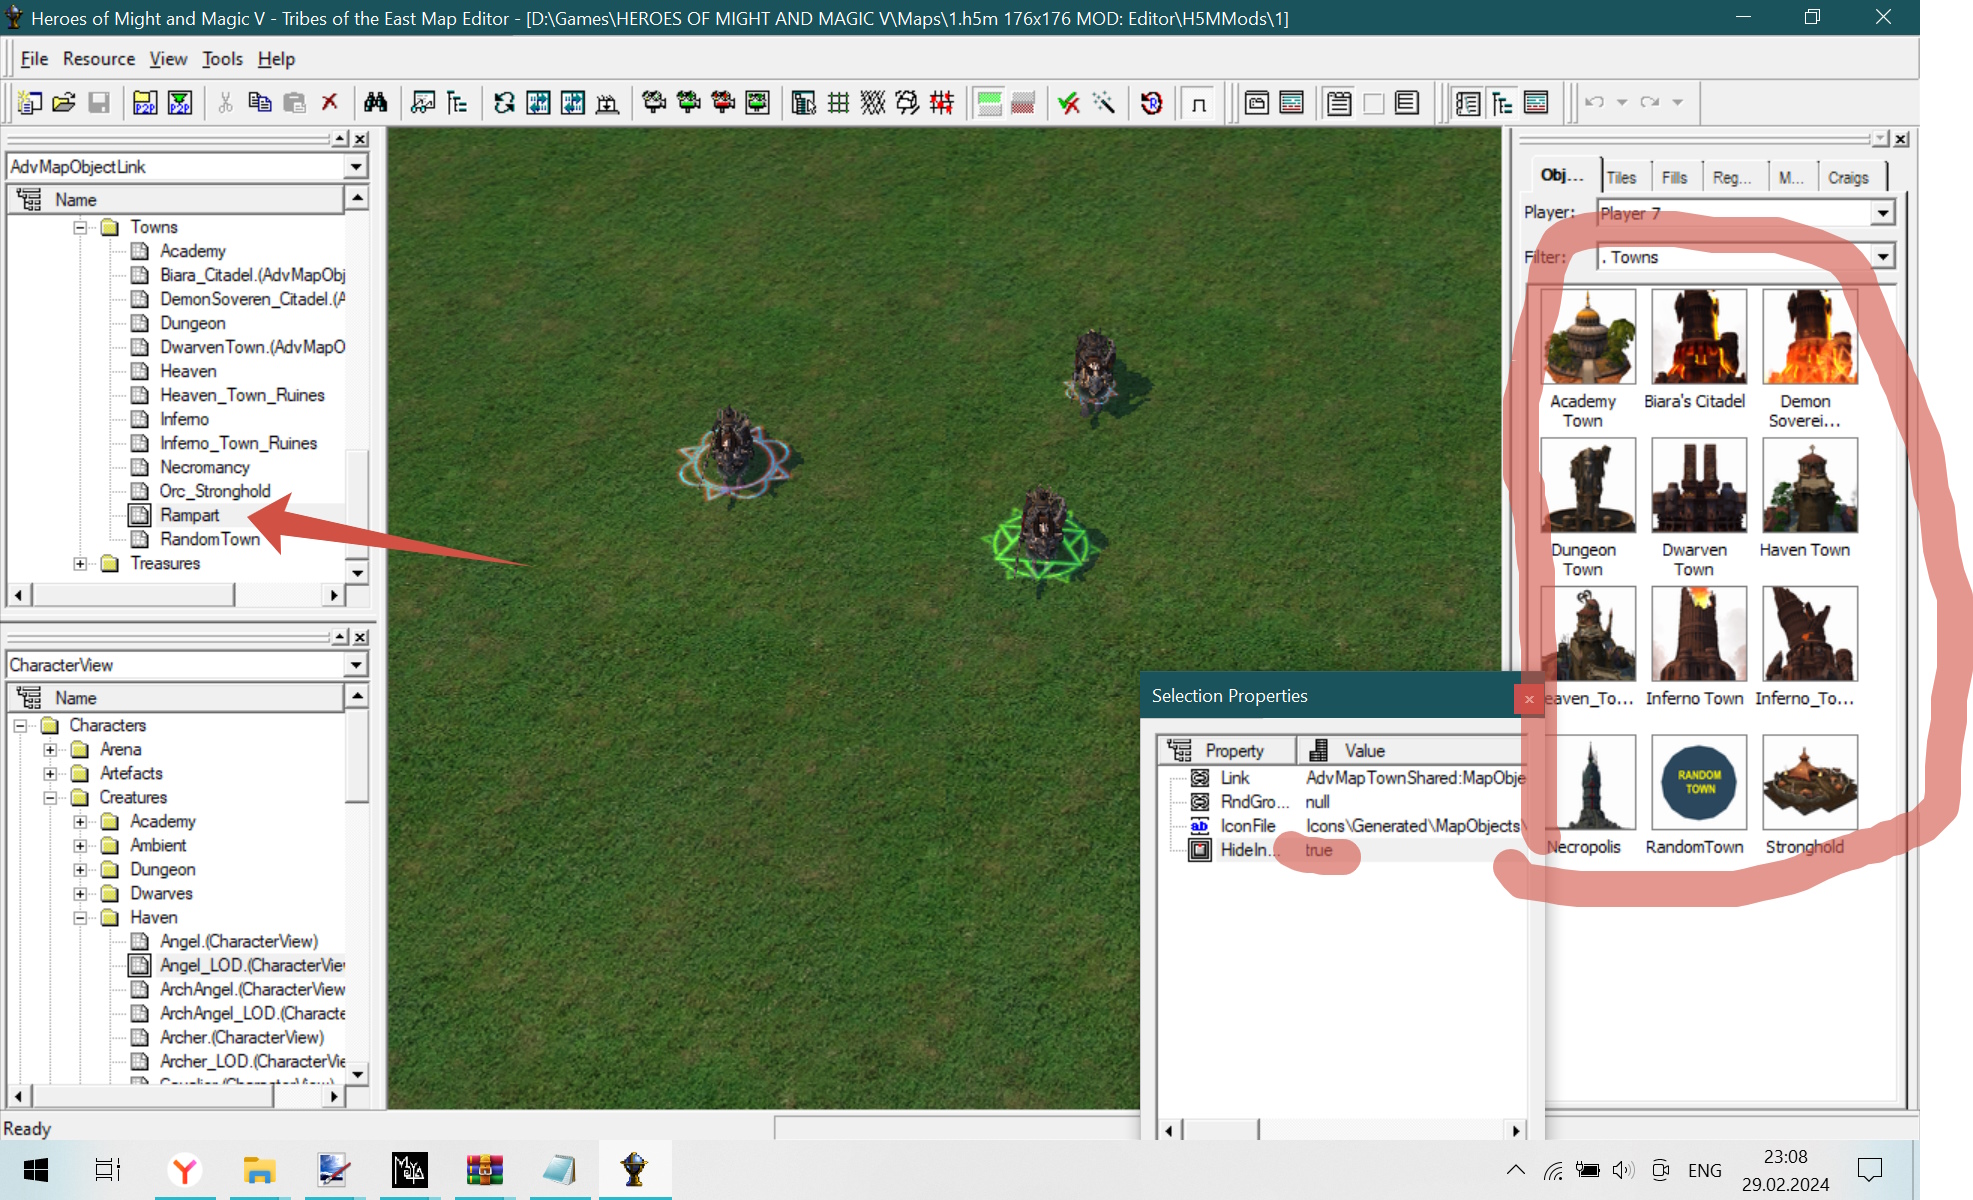The height and width of the screenshot is (1200, 1973).
Task: Select ArchAngel.(CharacterView) tree item
Action: 252,989
